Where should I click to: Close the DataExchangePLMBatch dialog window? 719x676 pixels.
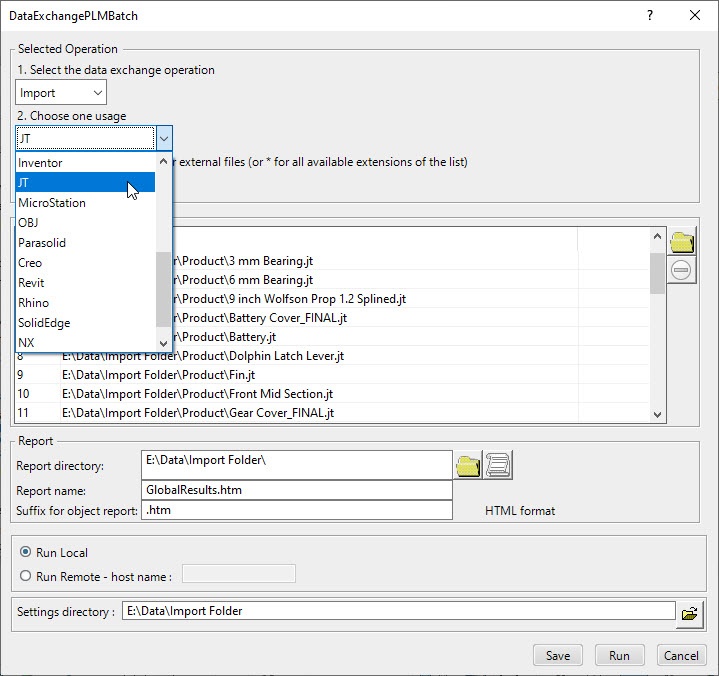coord(695,16)
